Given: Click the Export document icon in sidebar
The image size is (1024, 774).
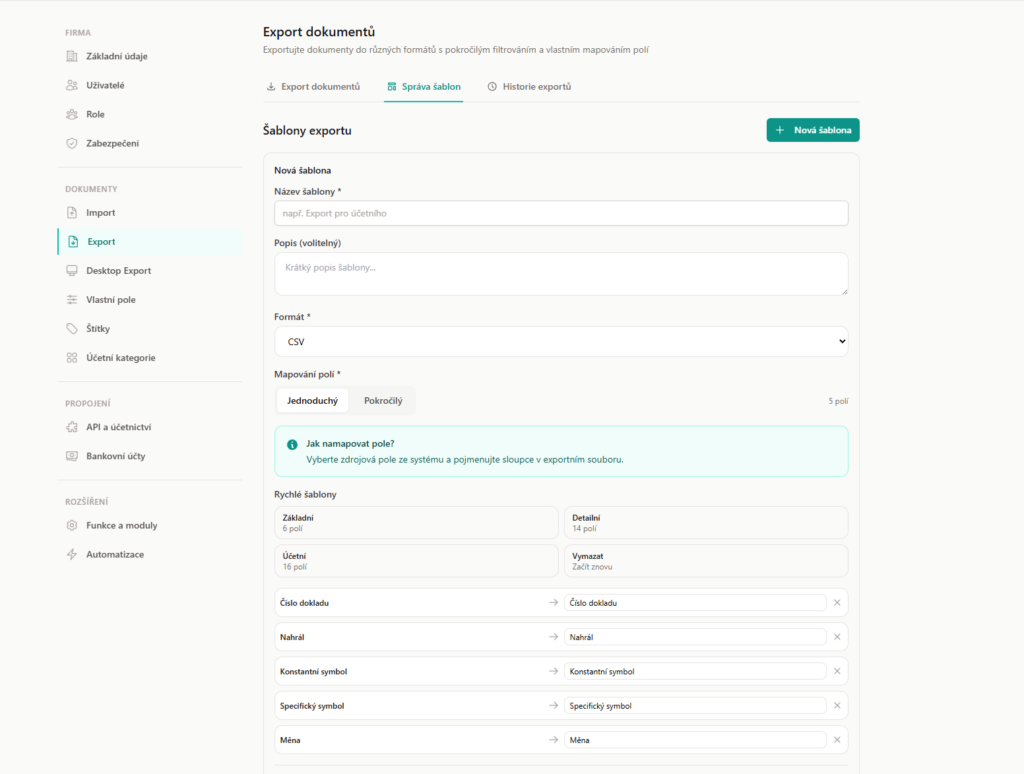Looking at the screenshot, I should (x=71, y=241).
